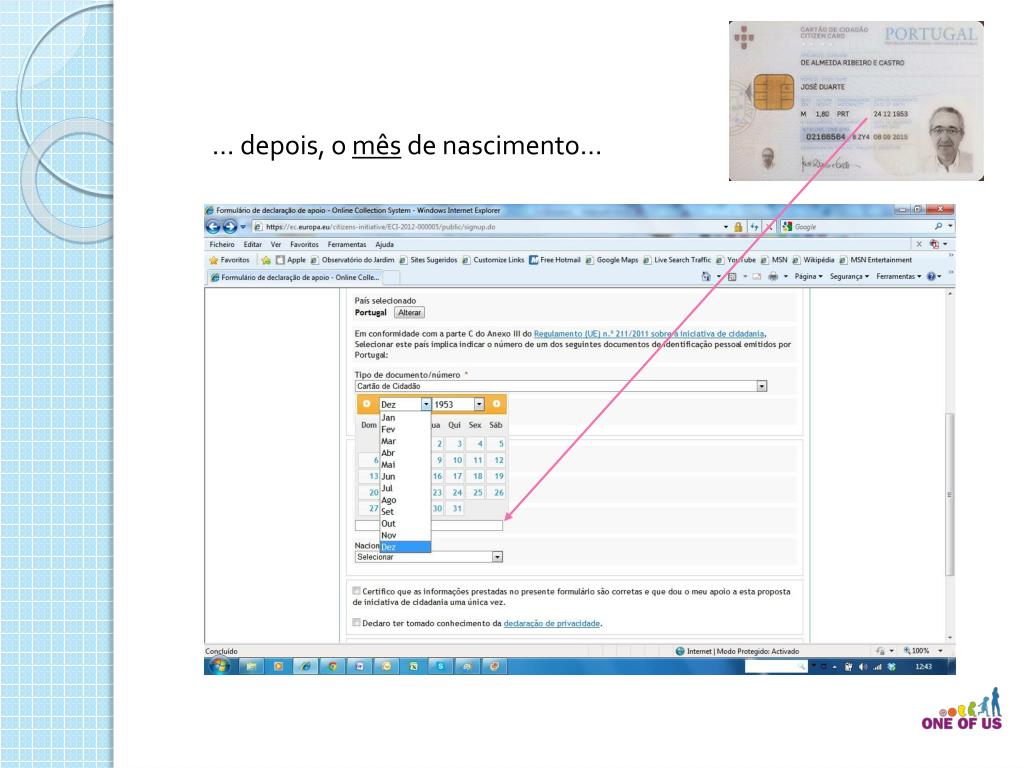The width and height of the screenshot is (1024, 768).
Task: Expand the Página command bar menu
Action: [808, 276]
